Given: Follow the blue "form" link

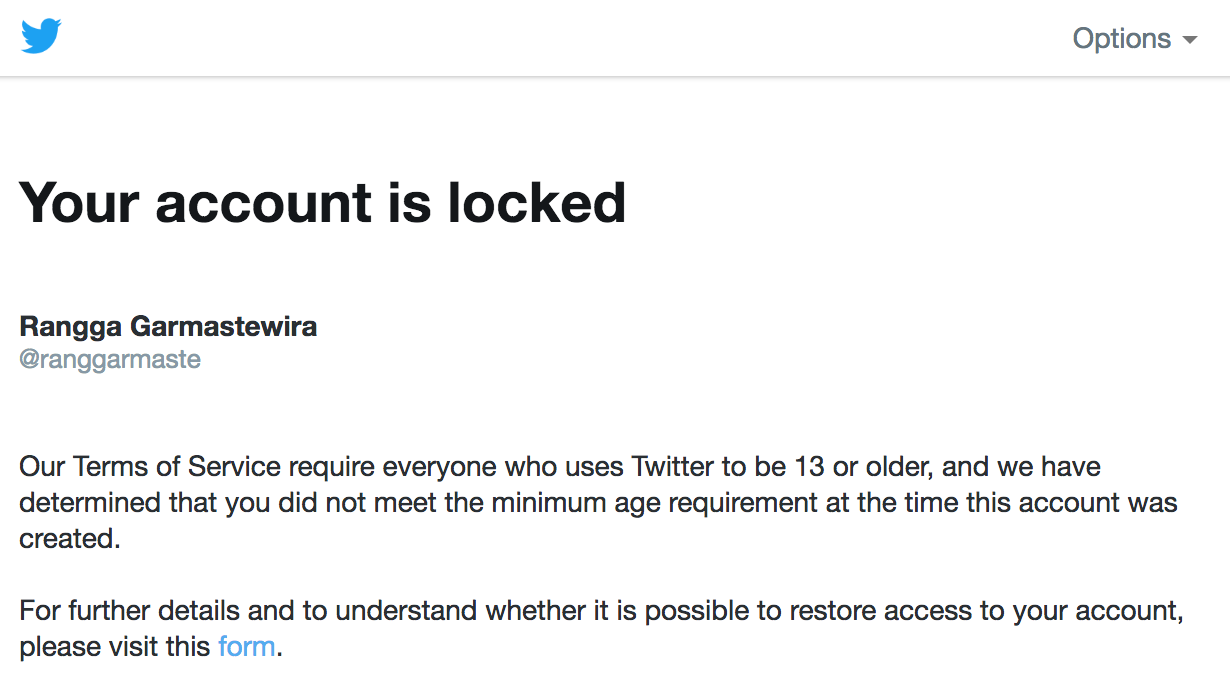Looking at the screenshot, I should 246,646.
